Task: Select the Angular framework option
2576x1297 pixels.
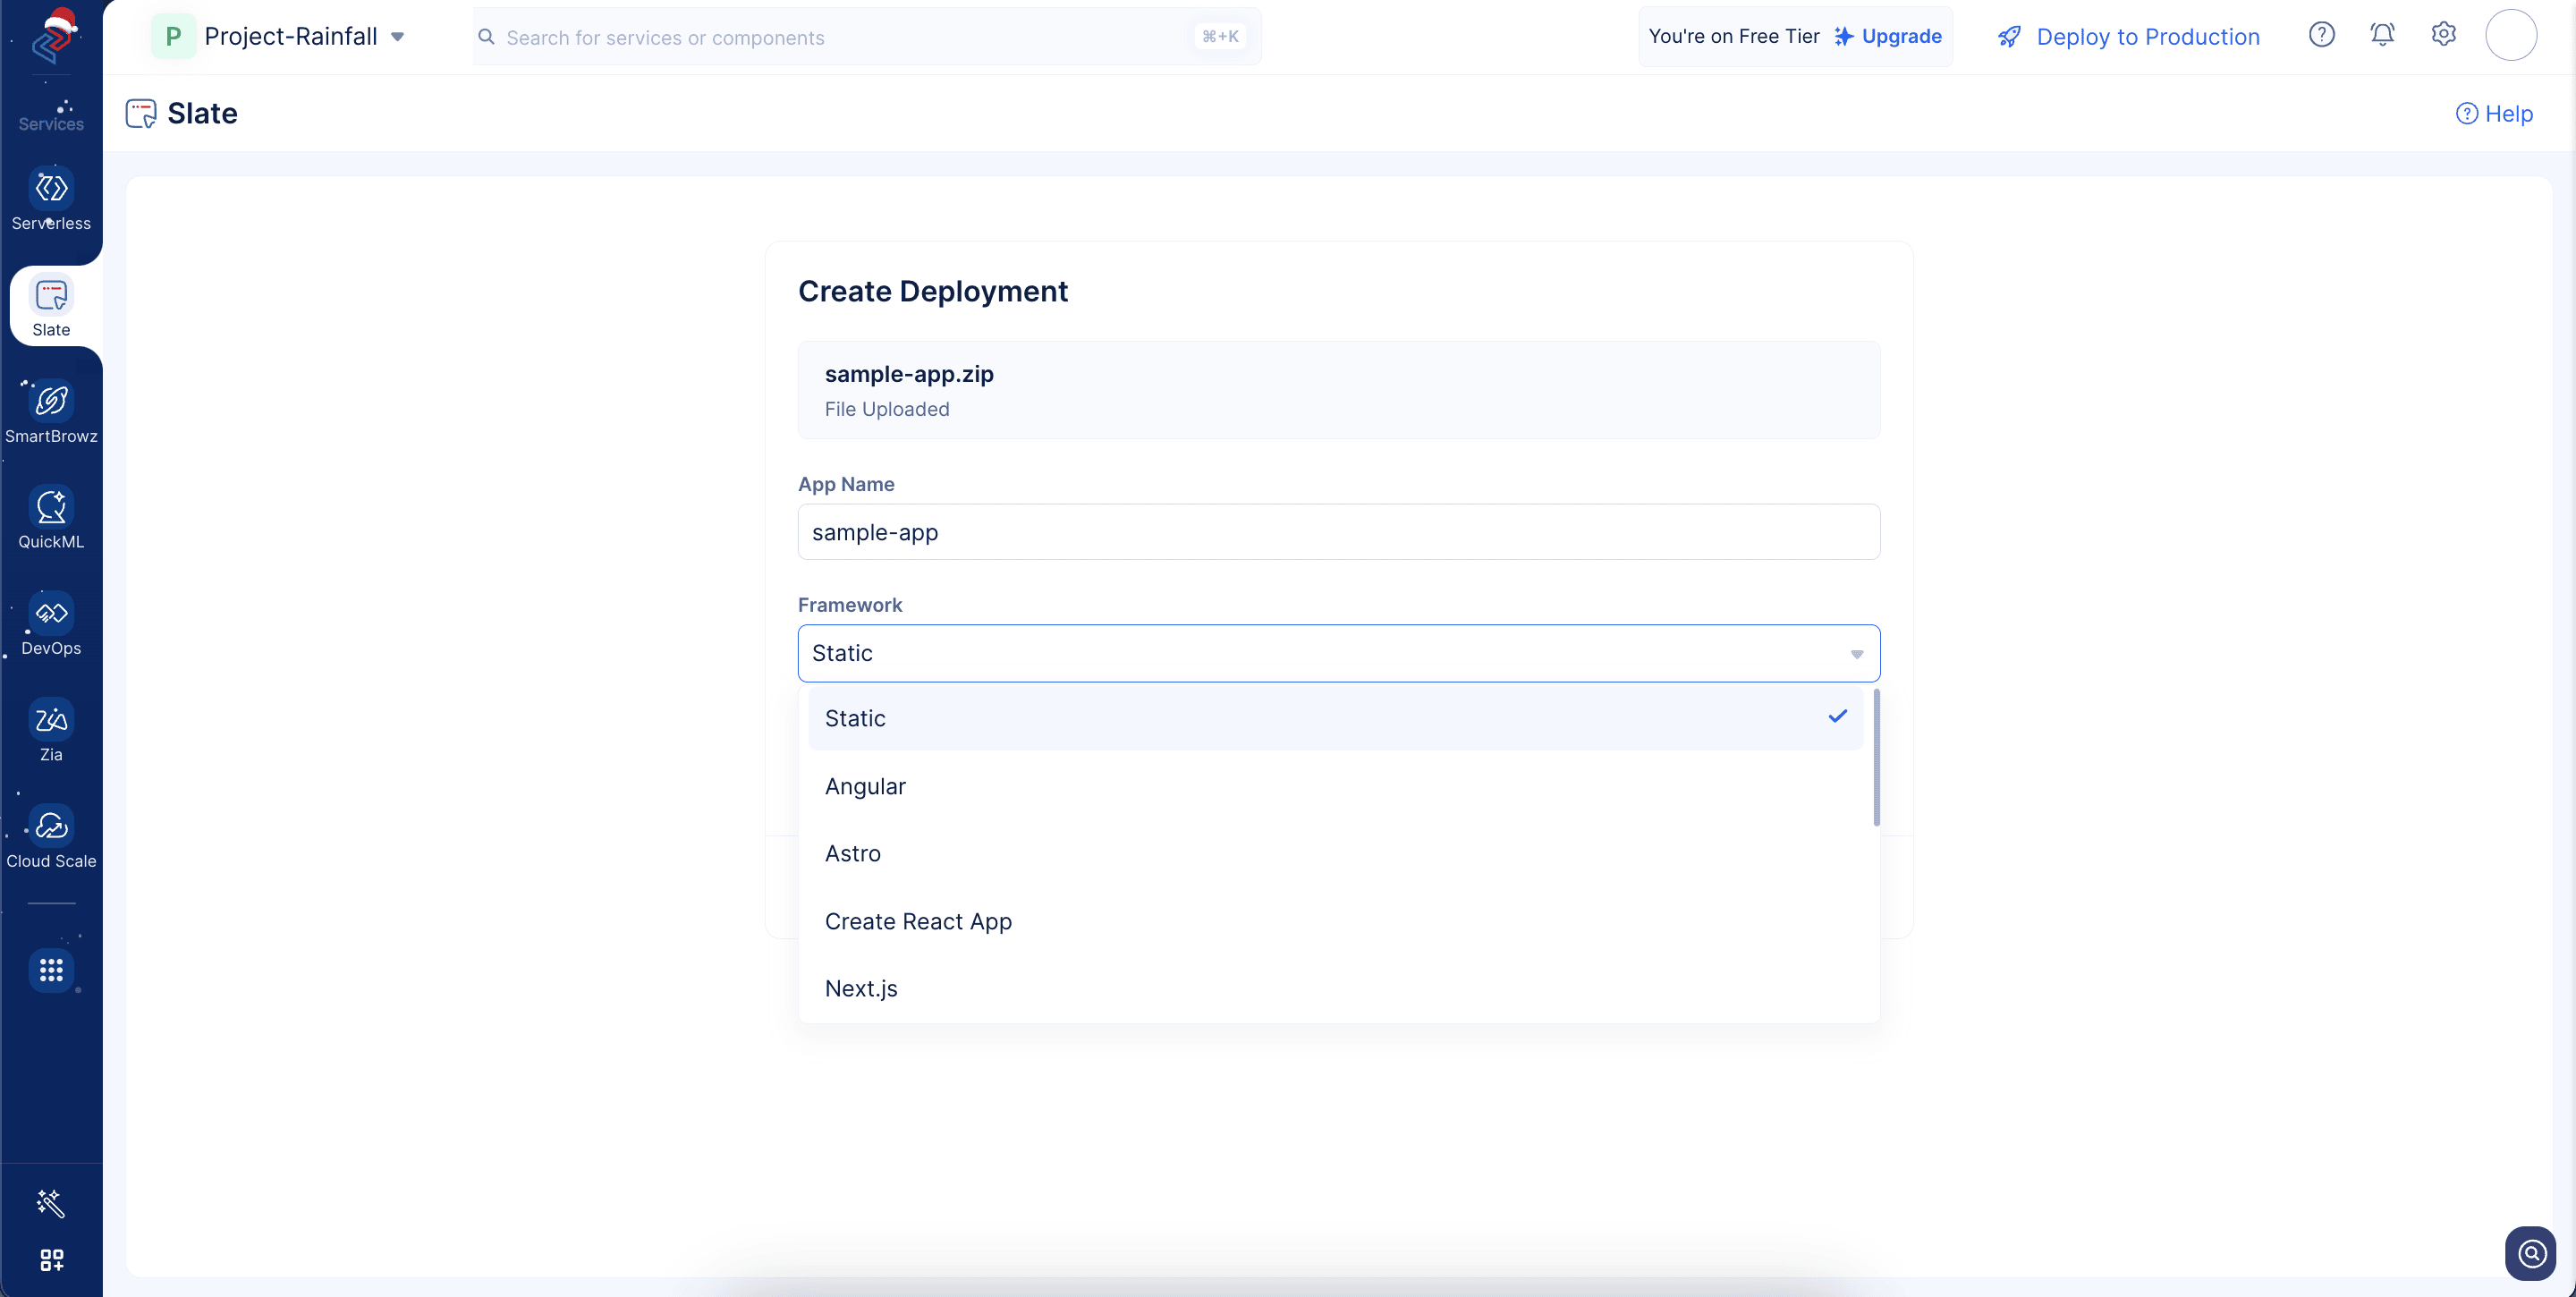Action: coord(1336,786)
